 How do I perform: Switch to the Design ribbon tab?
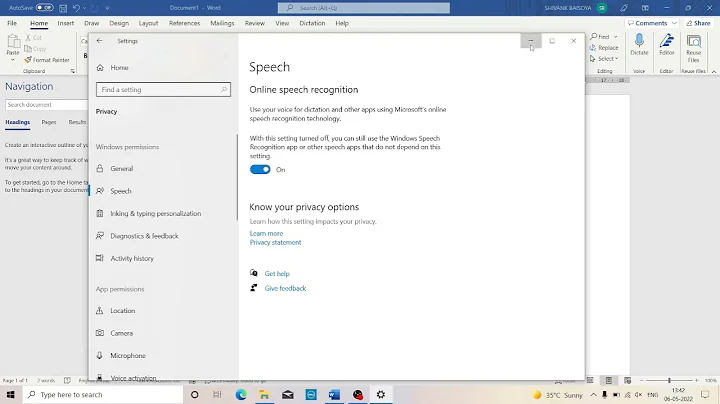point(119,23)
